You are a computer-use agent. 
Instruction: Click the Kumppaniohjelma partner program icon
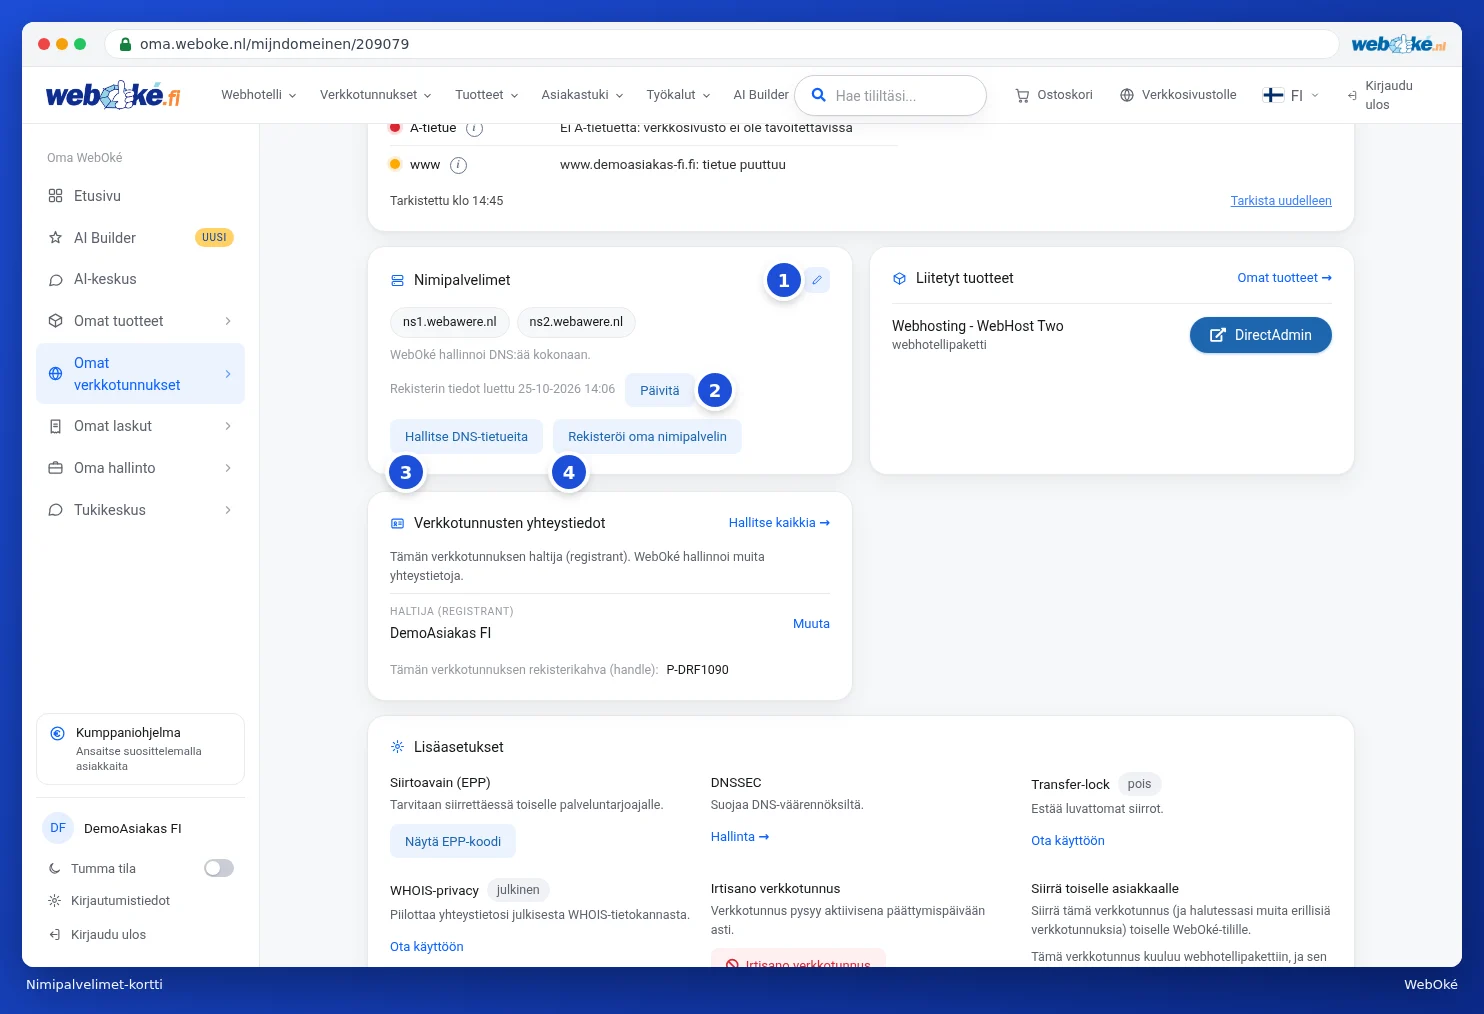coord(58,733)
